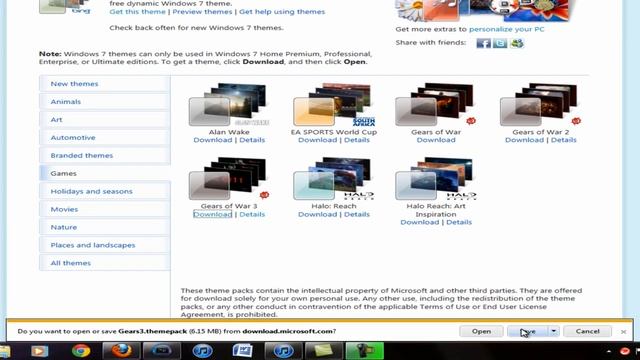
Task: Select the Games category
Action: click(105, 173)
